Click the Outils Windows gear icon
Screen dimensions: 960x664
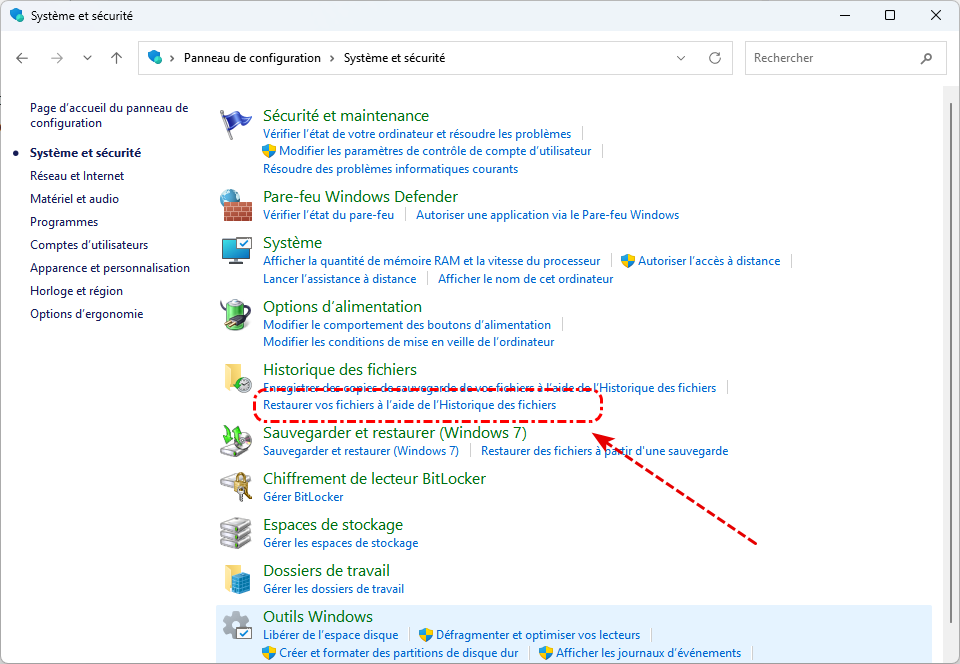236,625
